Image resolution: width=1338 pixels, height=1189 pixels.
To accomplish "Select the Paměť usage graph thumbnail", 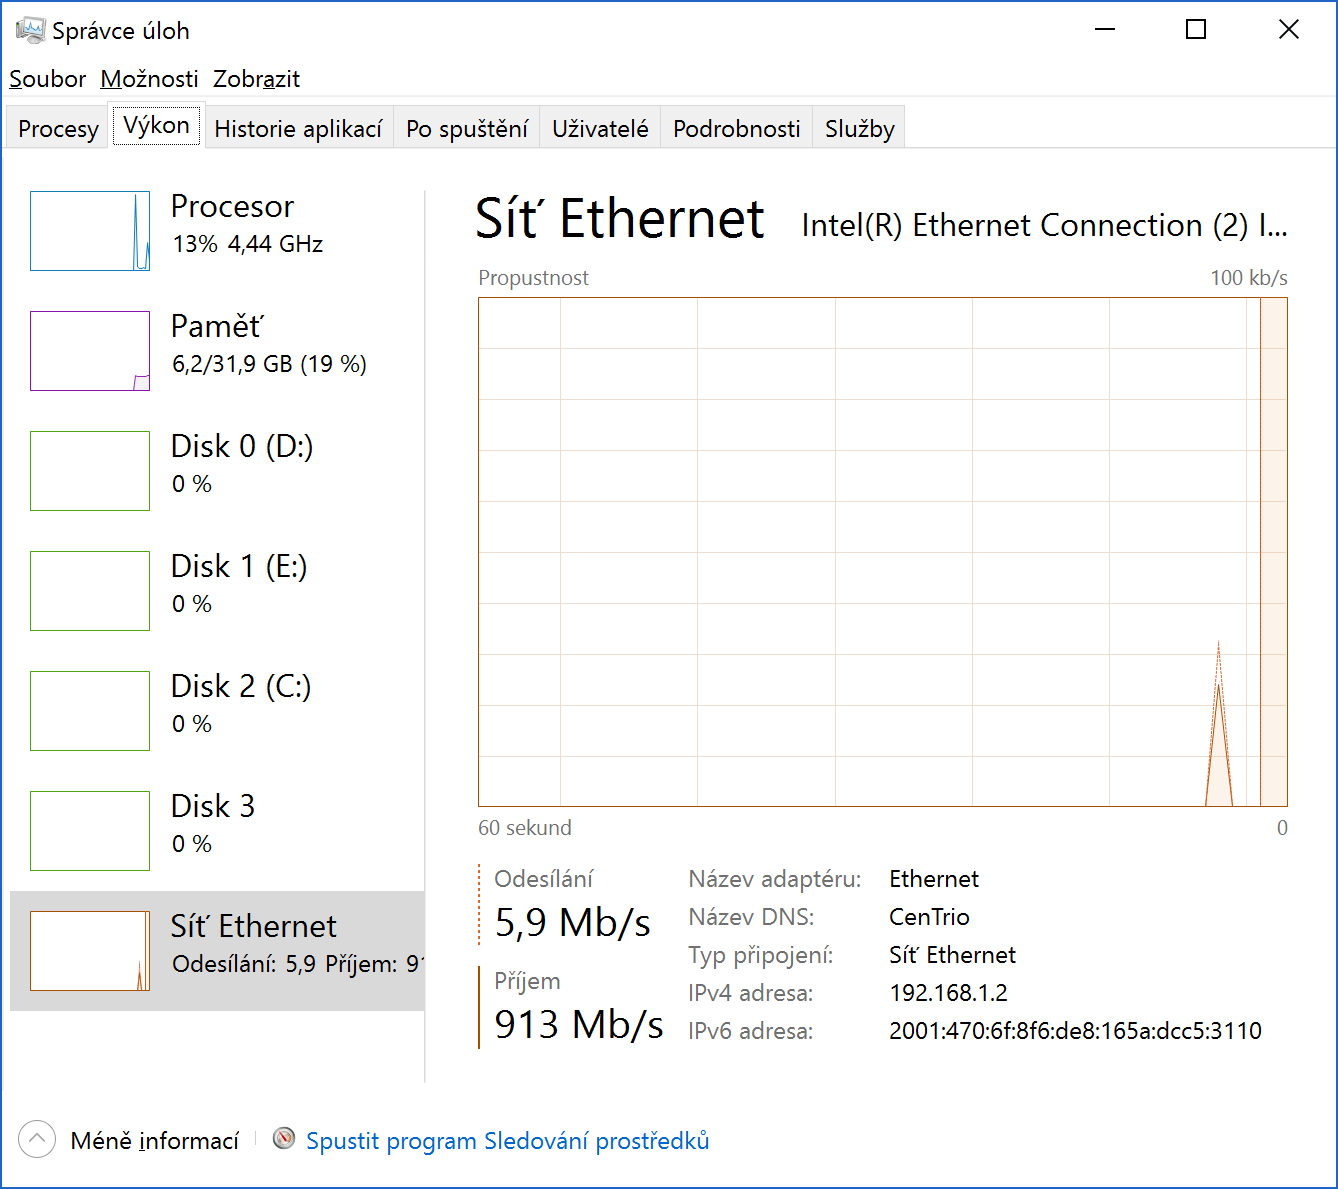I will pos(90,351).
